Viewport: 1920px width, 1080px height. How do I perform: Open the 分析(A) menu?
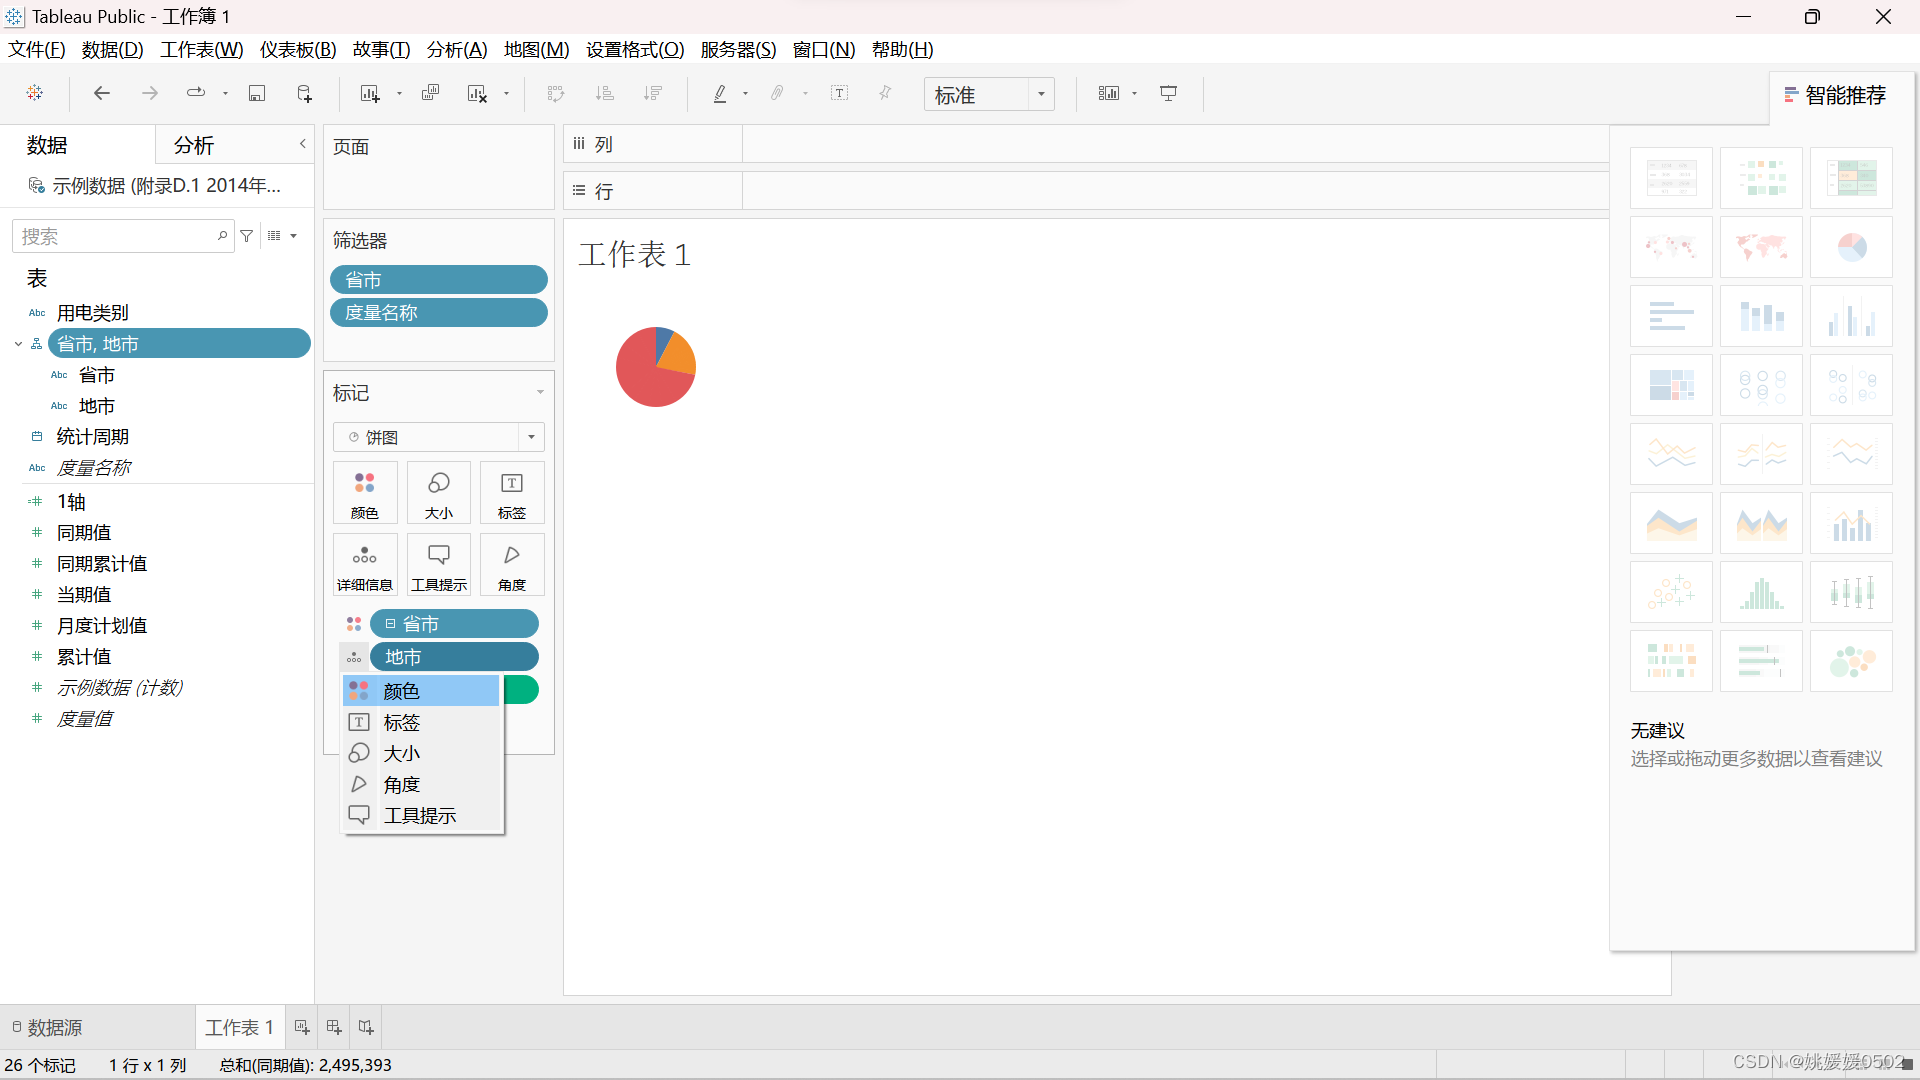(457, 49)
